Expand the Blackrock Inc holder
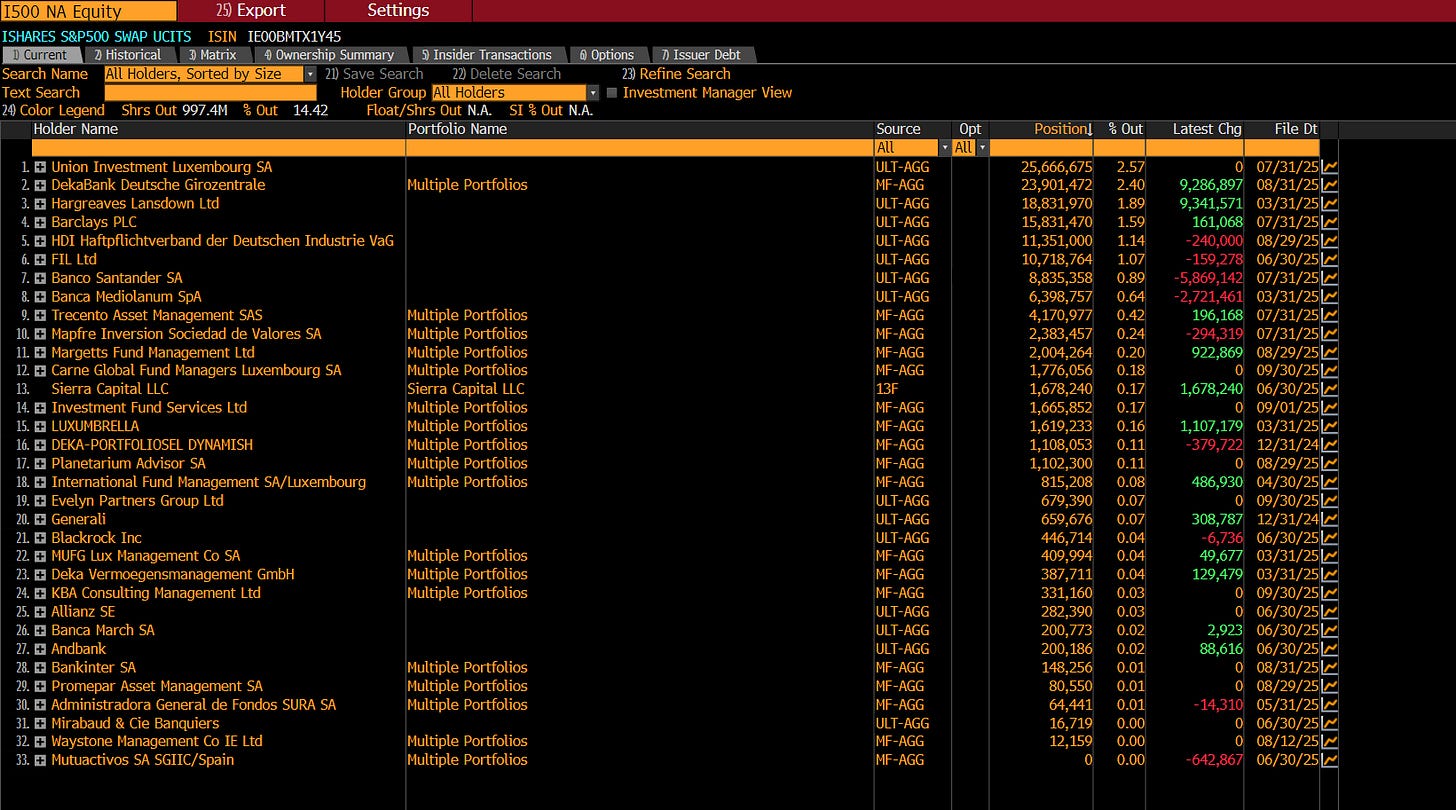The height and width of the screenshot is (810, 1456). pos(40,538)
